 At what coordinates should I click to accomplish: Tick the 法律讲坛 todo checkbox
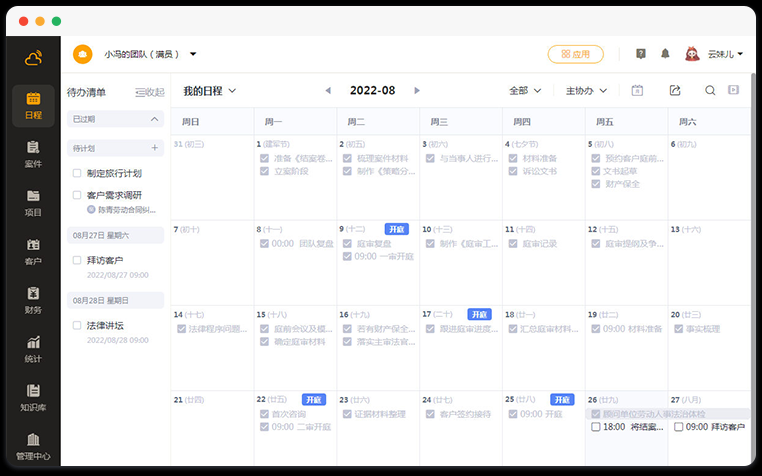[77, 325]
